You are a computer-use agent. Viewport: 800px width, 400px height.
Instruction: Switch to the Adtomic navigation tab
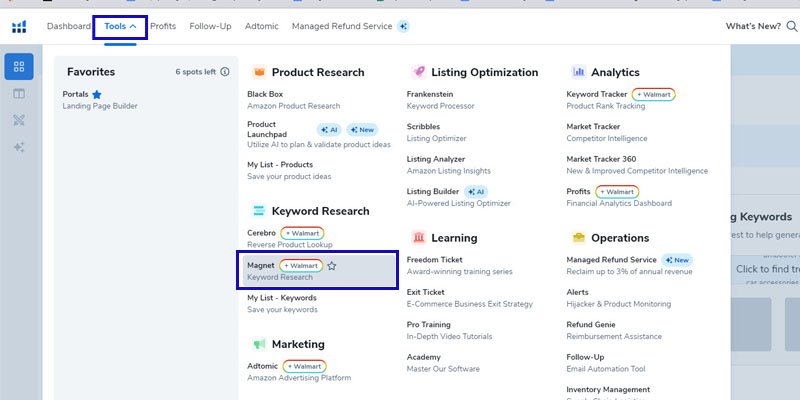262,26
